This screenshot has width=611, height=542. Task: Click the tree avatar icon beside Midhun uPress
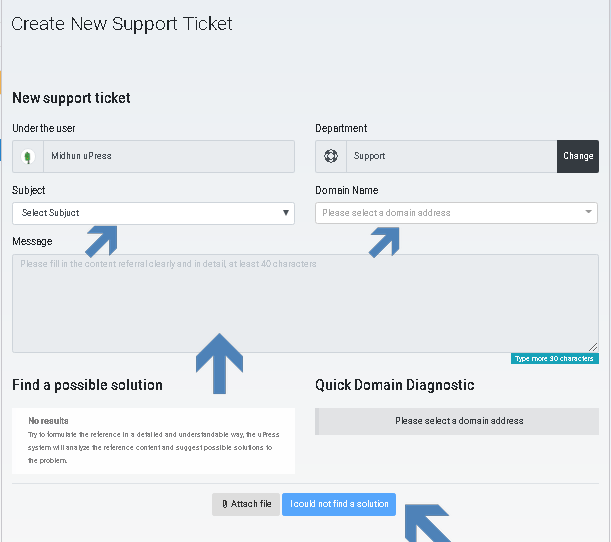28,157
